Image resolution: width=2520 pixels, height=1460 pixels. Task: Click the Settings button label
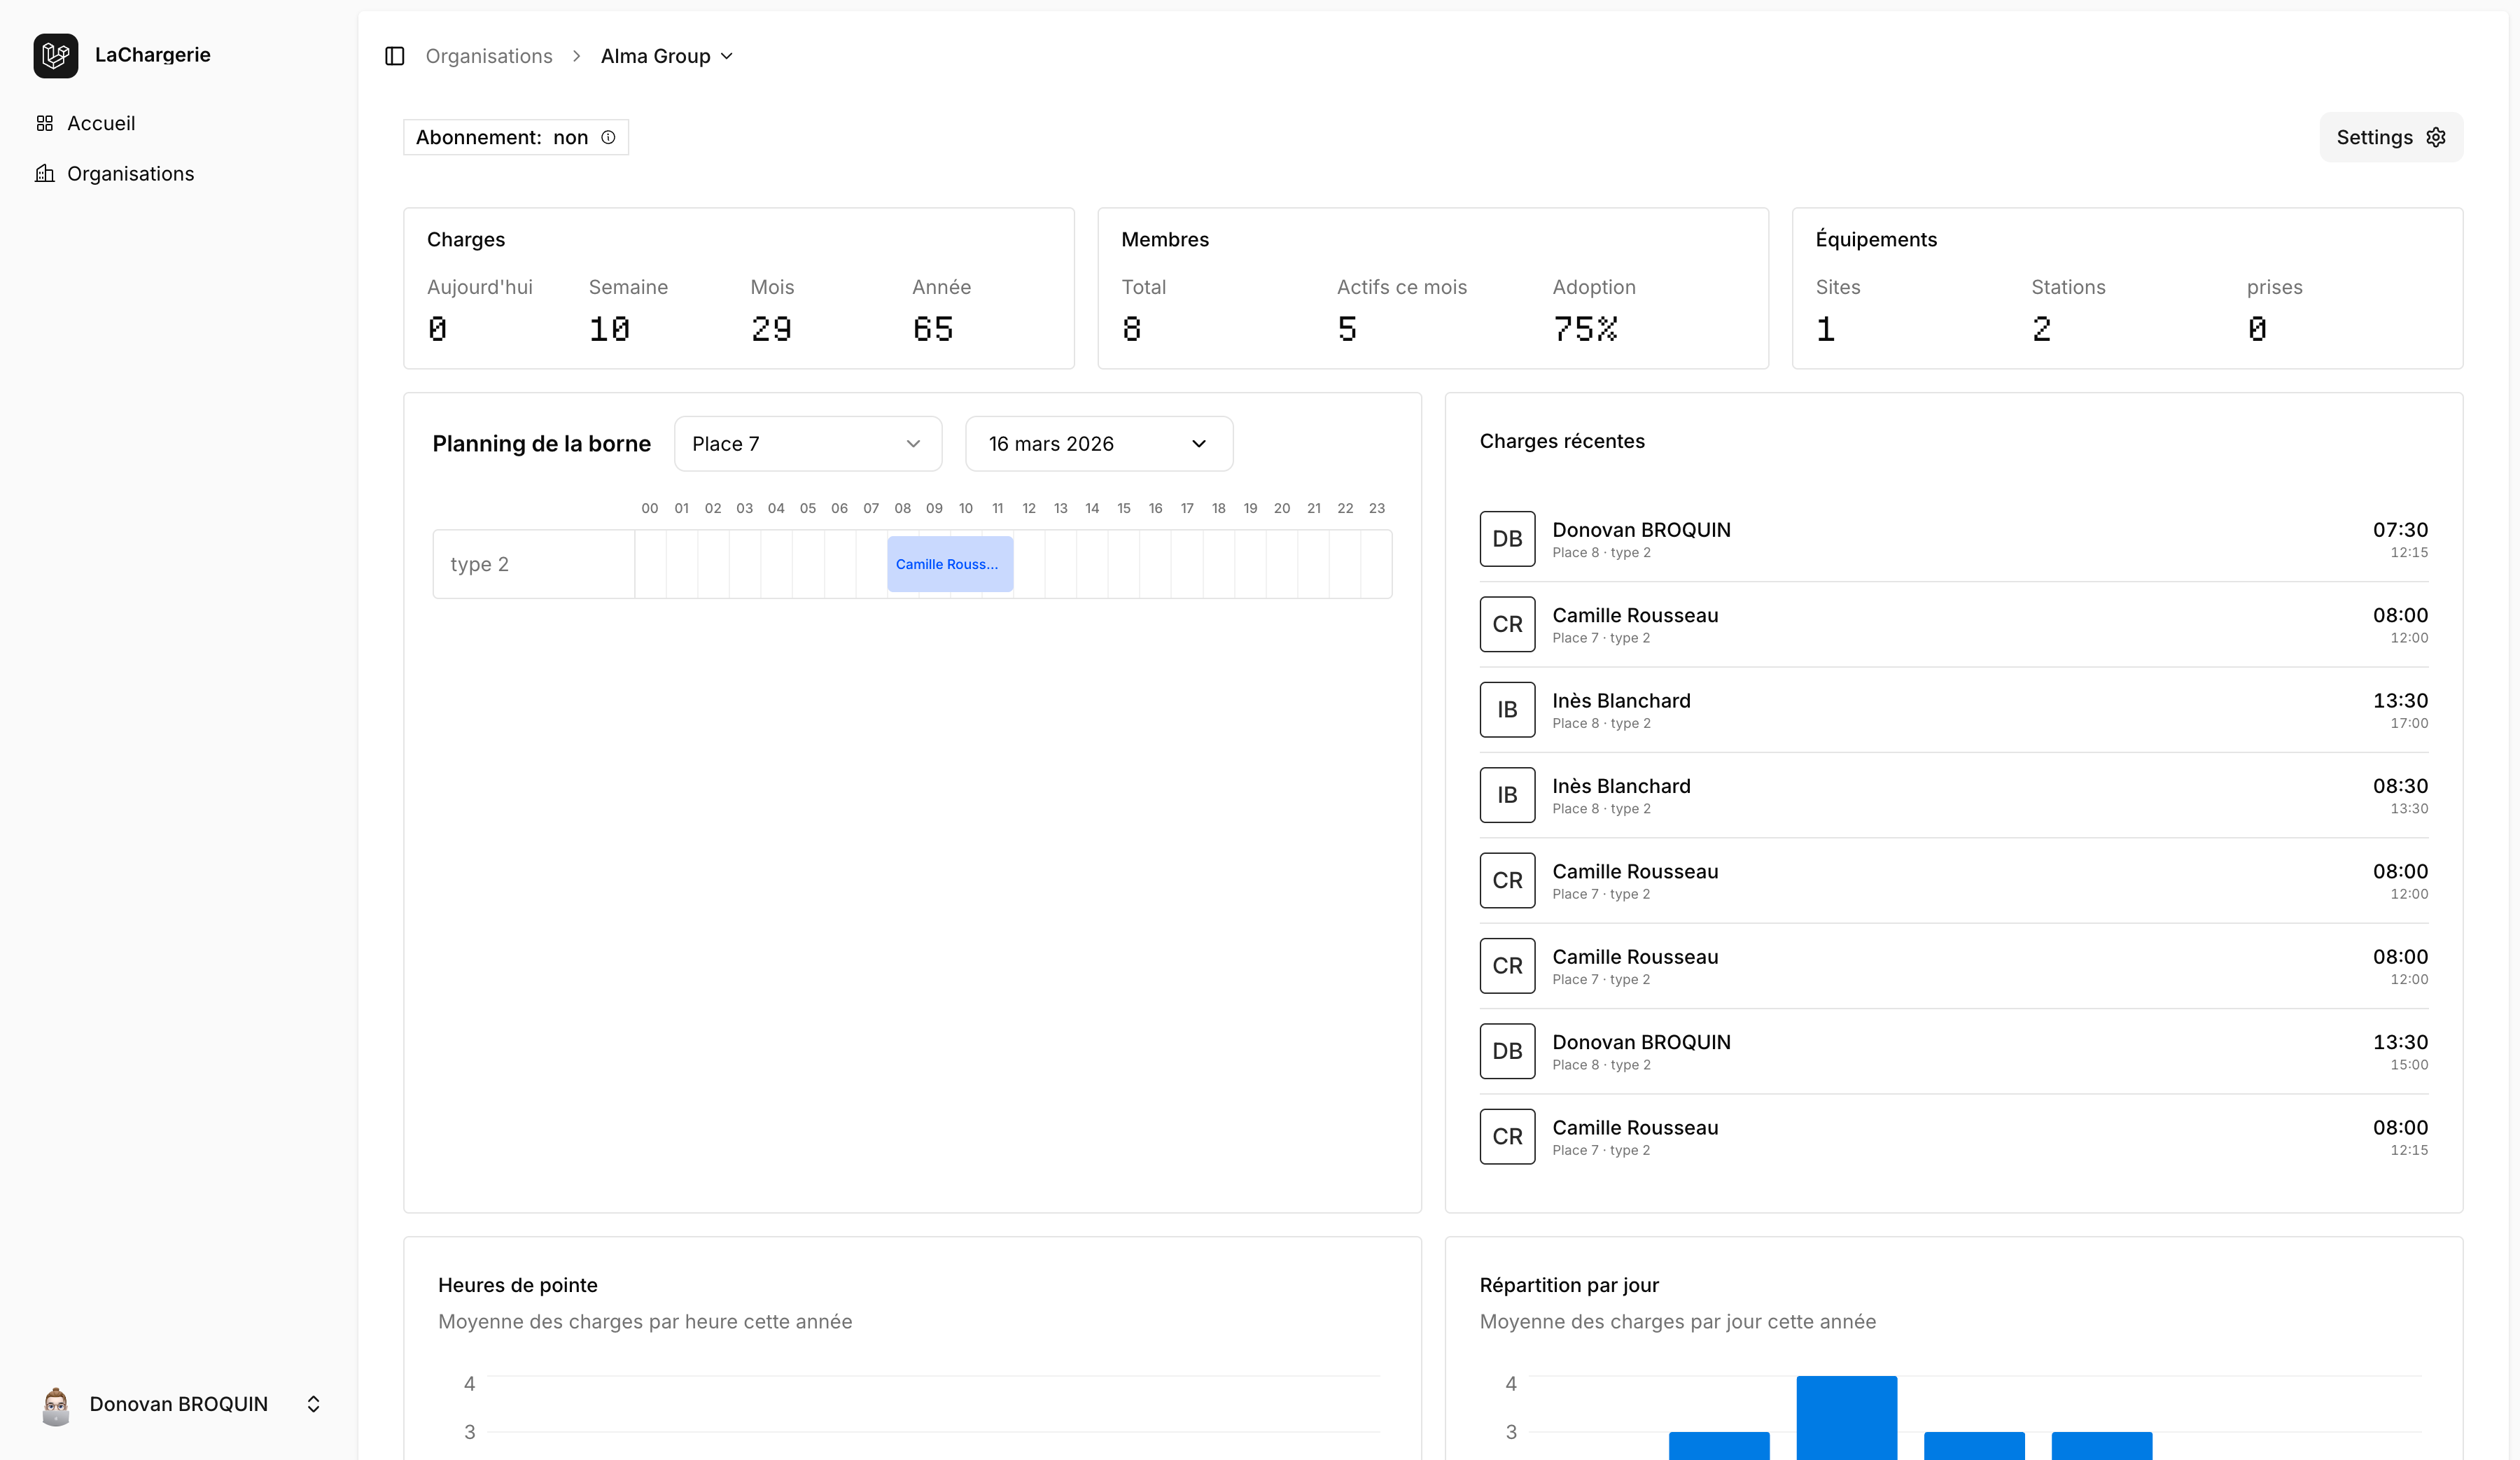pos(2374,137)
